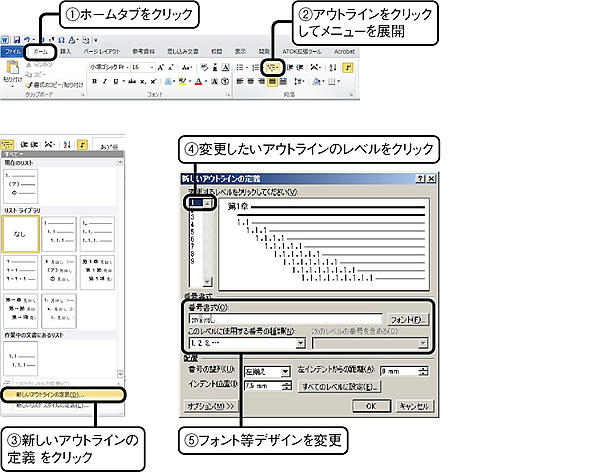Screen dimensions: 600x472
Task: Toggle Bold formatting in the Font group
Action: pos(93,82)
